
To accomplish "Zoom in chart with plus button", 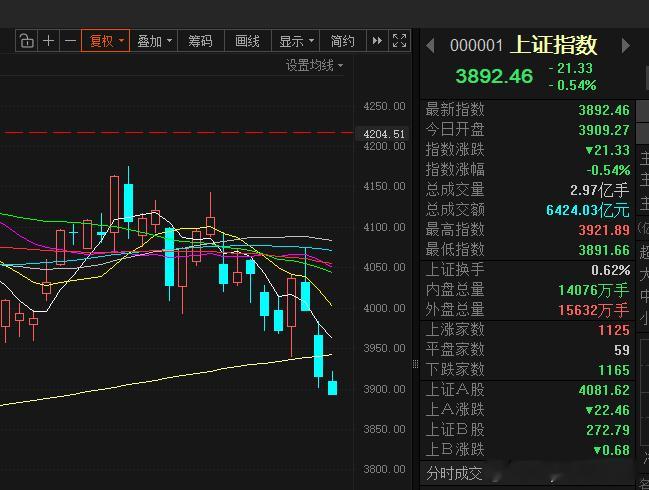I will tap(48, 41).
